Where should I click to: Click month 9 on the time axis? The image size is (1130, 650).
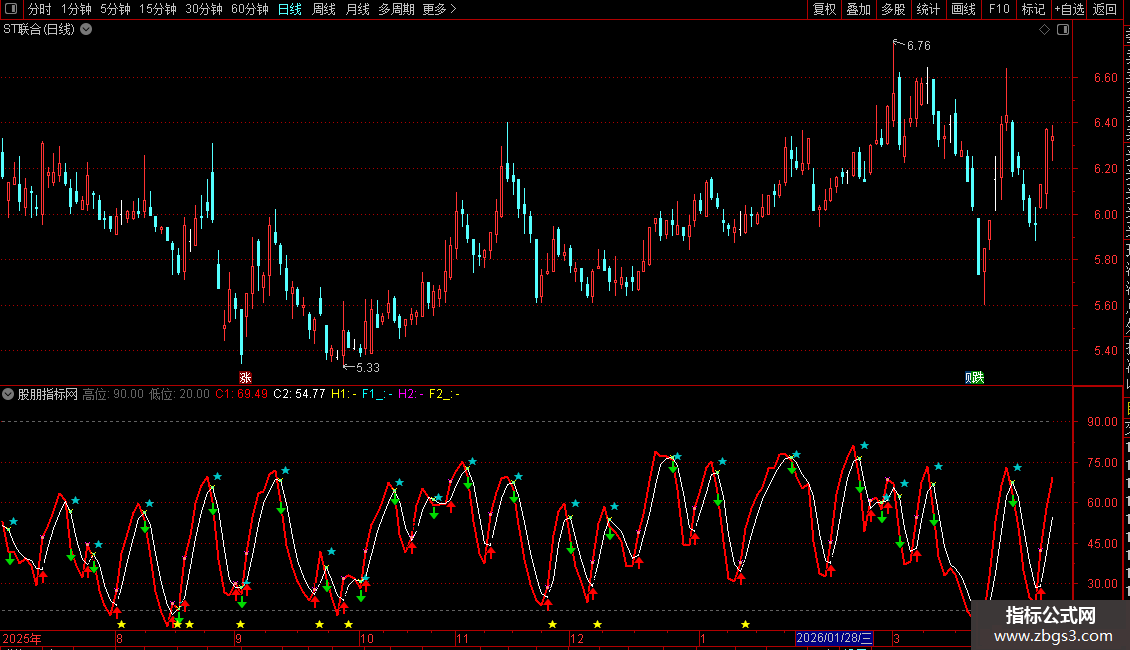tap(239, 638)
